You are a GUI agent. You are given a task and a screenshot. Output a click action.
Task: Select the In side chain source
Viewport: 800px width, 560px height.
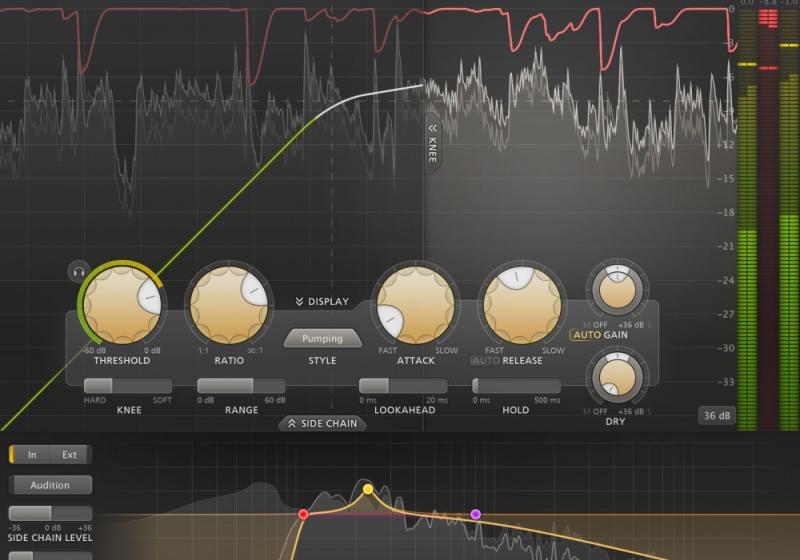click(x=32, y=455)
